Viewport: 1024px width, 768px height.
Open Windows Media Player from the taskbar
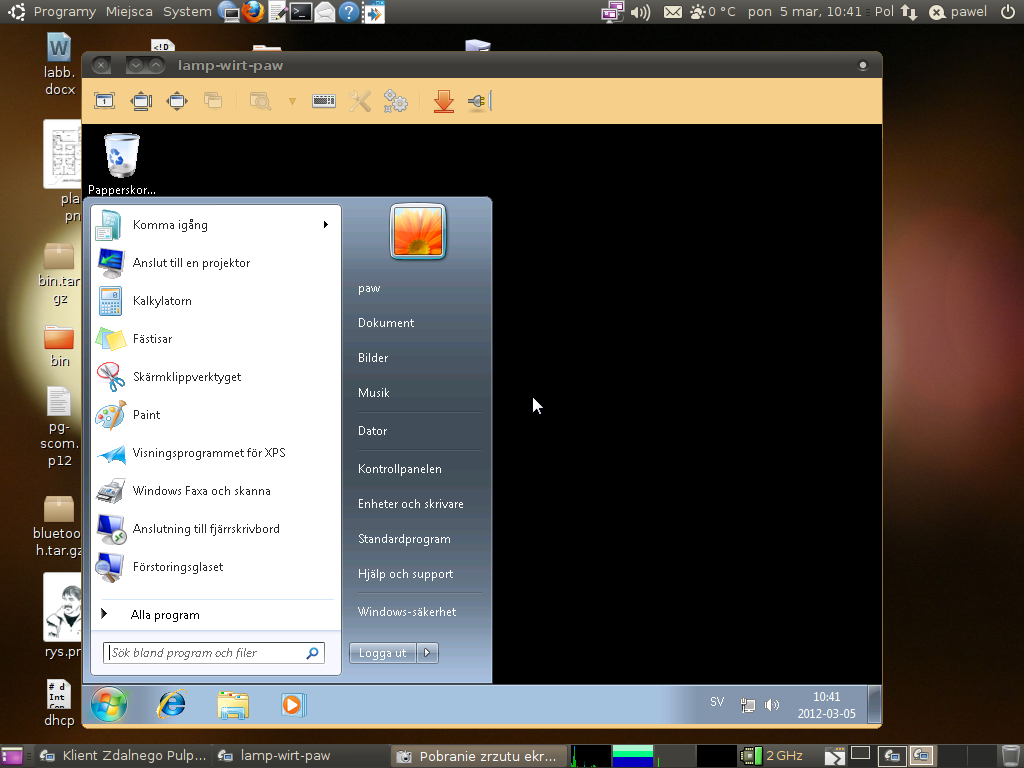[x=292, y=705]
